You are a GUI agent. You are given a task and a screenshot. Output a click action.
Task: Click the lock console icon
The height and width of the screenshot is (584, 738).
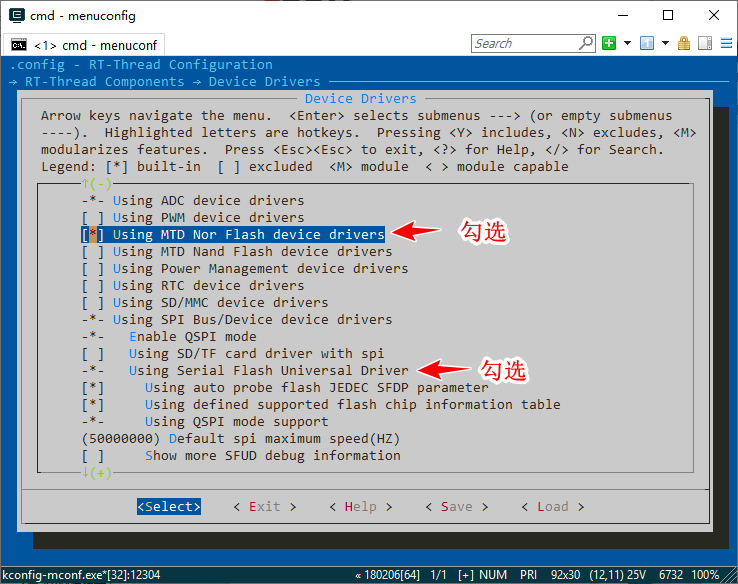click(684, 43)
